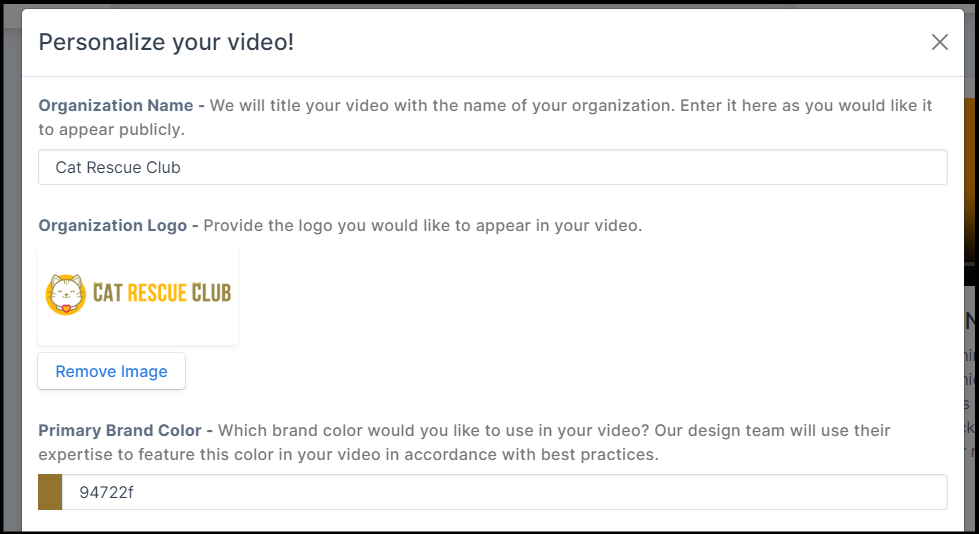The height and width of the screenshot is (534, 979).
Task: Click dimmed page background left of dialog
Action: [x=10, y=300]
